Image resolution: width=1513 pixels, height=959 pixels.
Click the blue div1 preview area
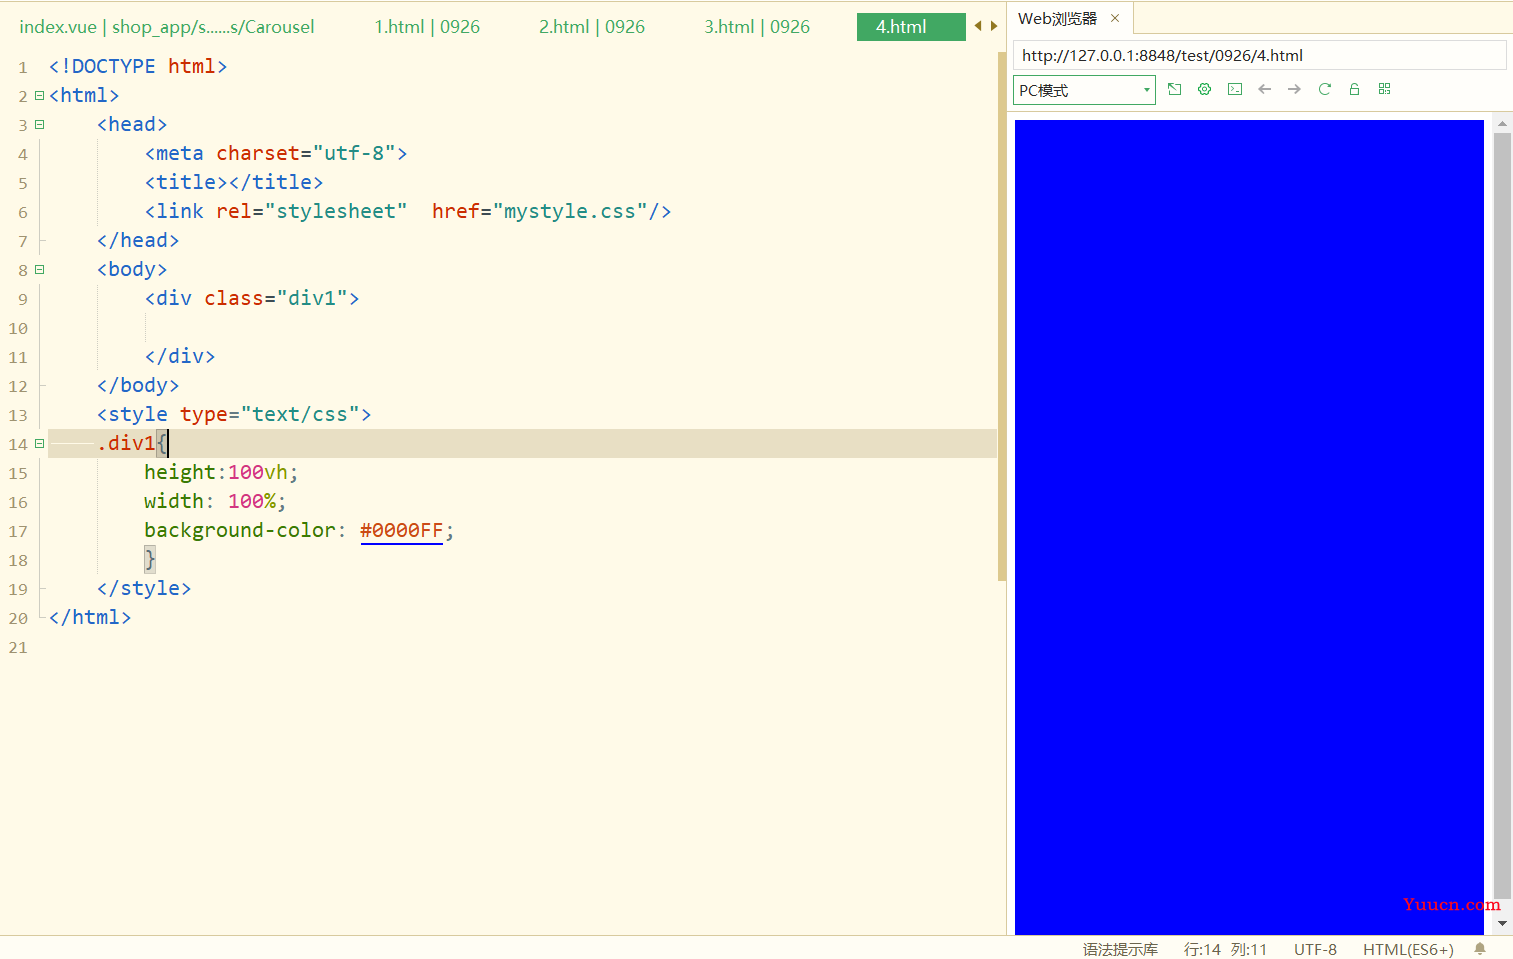(1249, 527)
